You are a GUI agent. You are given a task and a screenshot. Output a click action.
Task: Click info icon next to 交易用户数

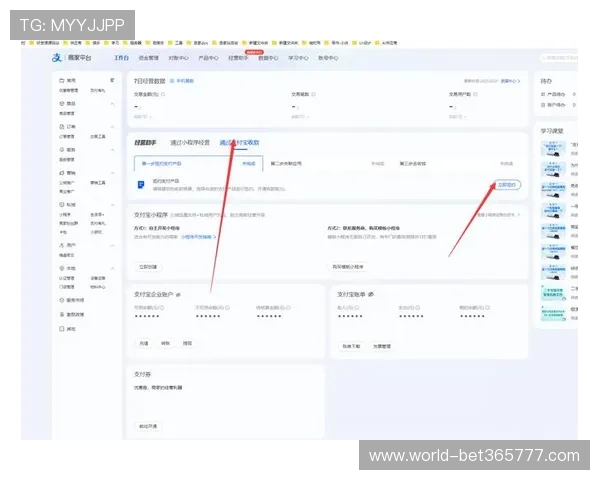(476, 94)
